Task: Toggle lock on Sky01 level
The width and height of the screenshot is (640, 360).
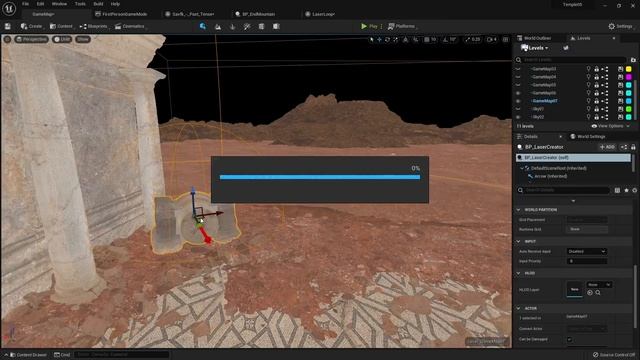Action: (x=596, y=109)
